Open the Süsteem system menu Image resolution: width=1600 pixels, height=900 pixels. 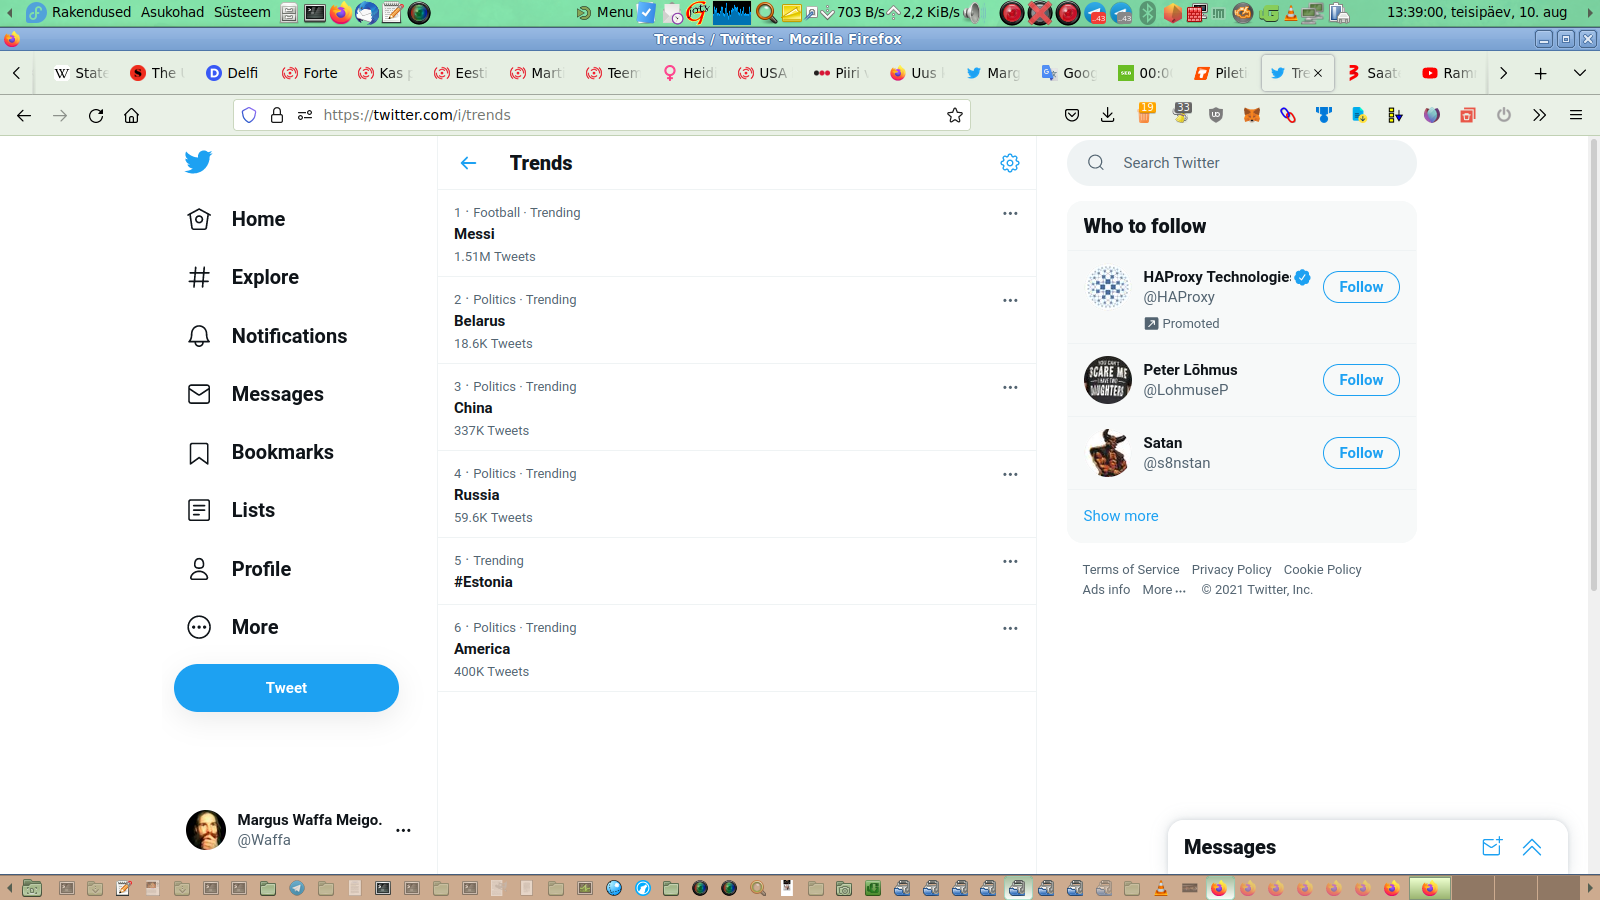pyautogui.click(x=242, y=12)
